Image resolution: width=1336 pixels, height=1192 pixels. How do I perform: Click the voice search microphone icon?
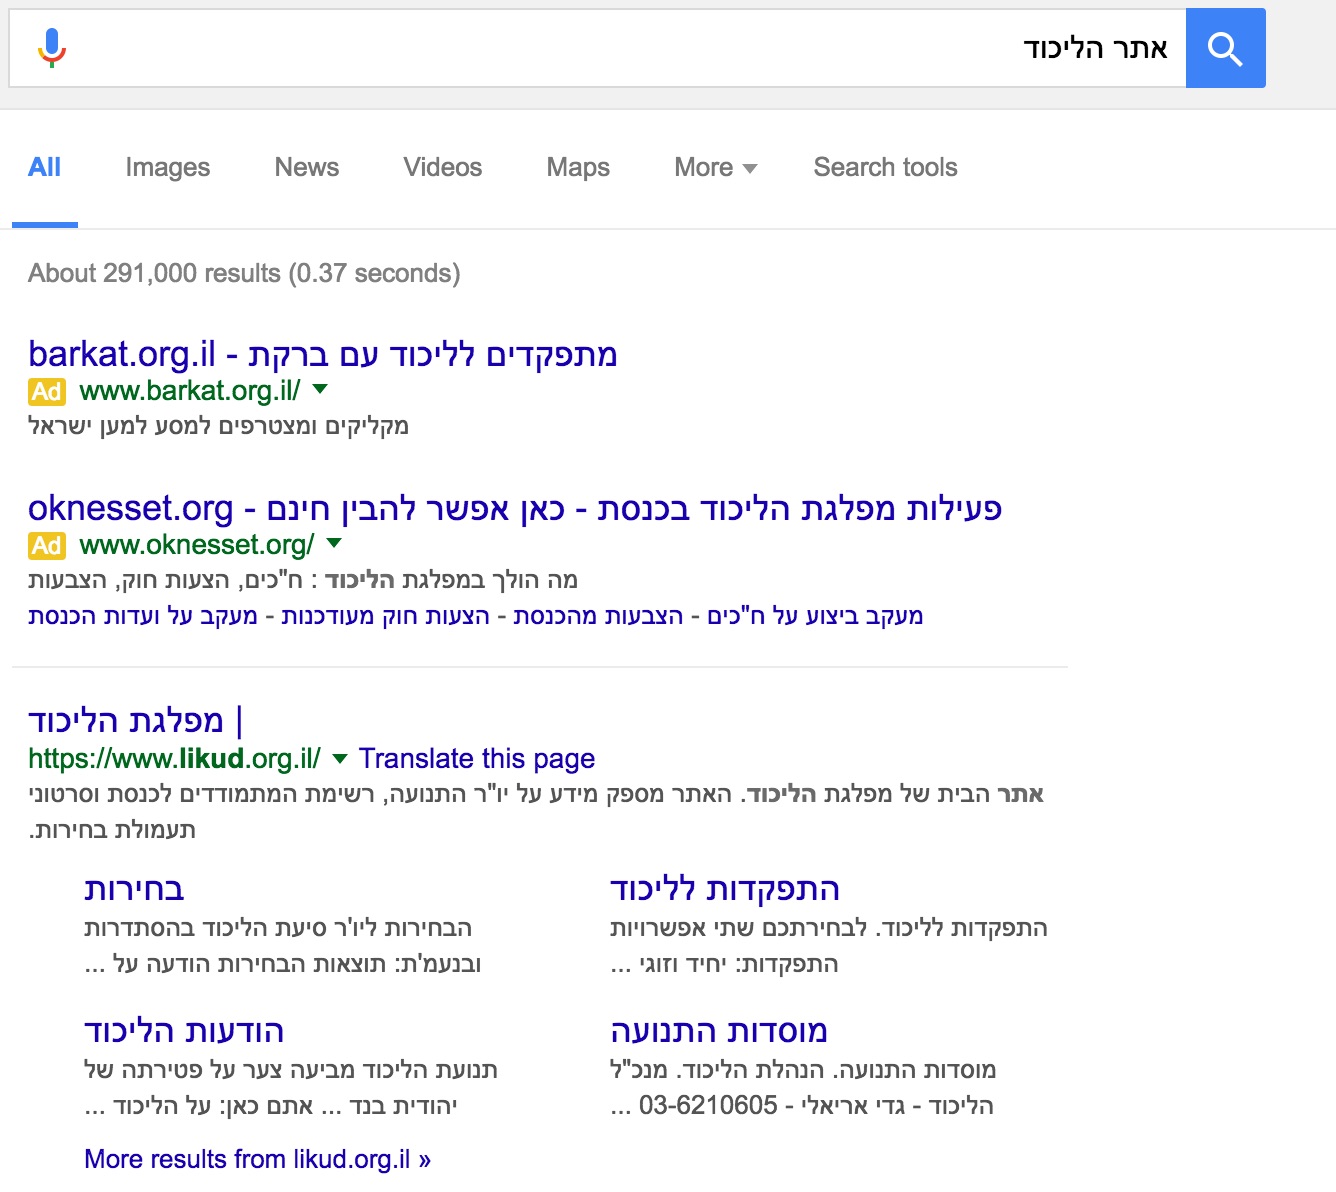[52, 48]
